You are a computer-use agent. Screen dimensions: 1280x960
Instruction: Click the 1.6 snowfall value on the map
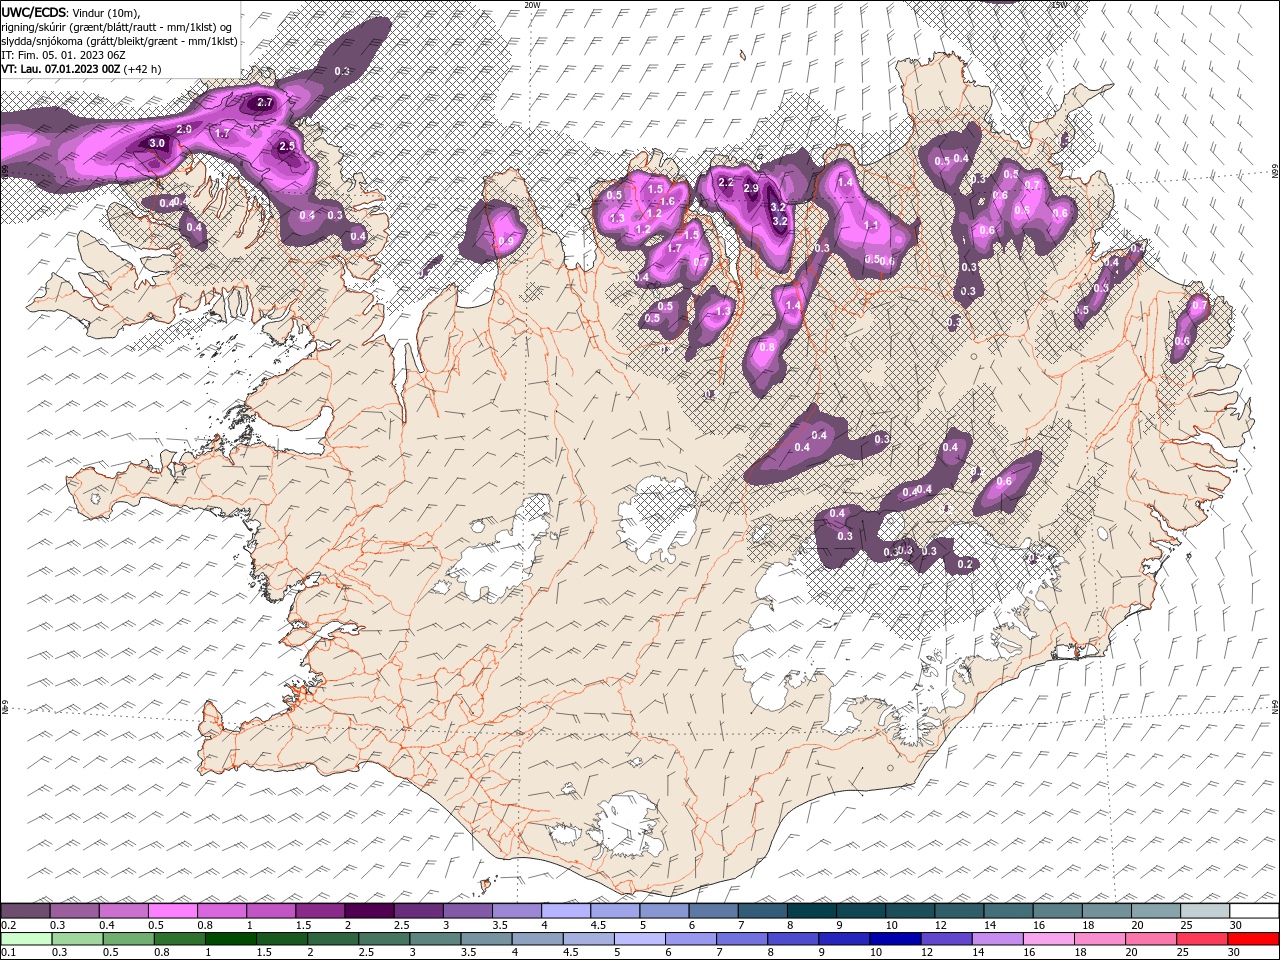point(667,202)
